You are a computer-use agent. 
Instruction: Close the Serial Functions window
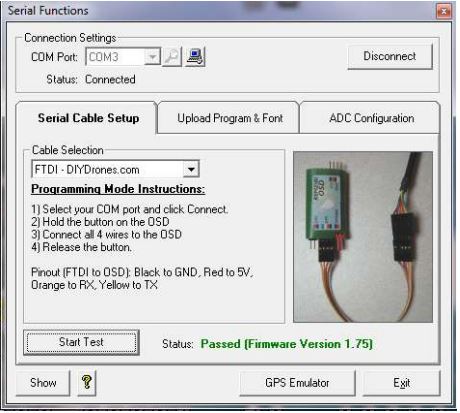pos(444,12)
